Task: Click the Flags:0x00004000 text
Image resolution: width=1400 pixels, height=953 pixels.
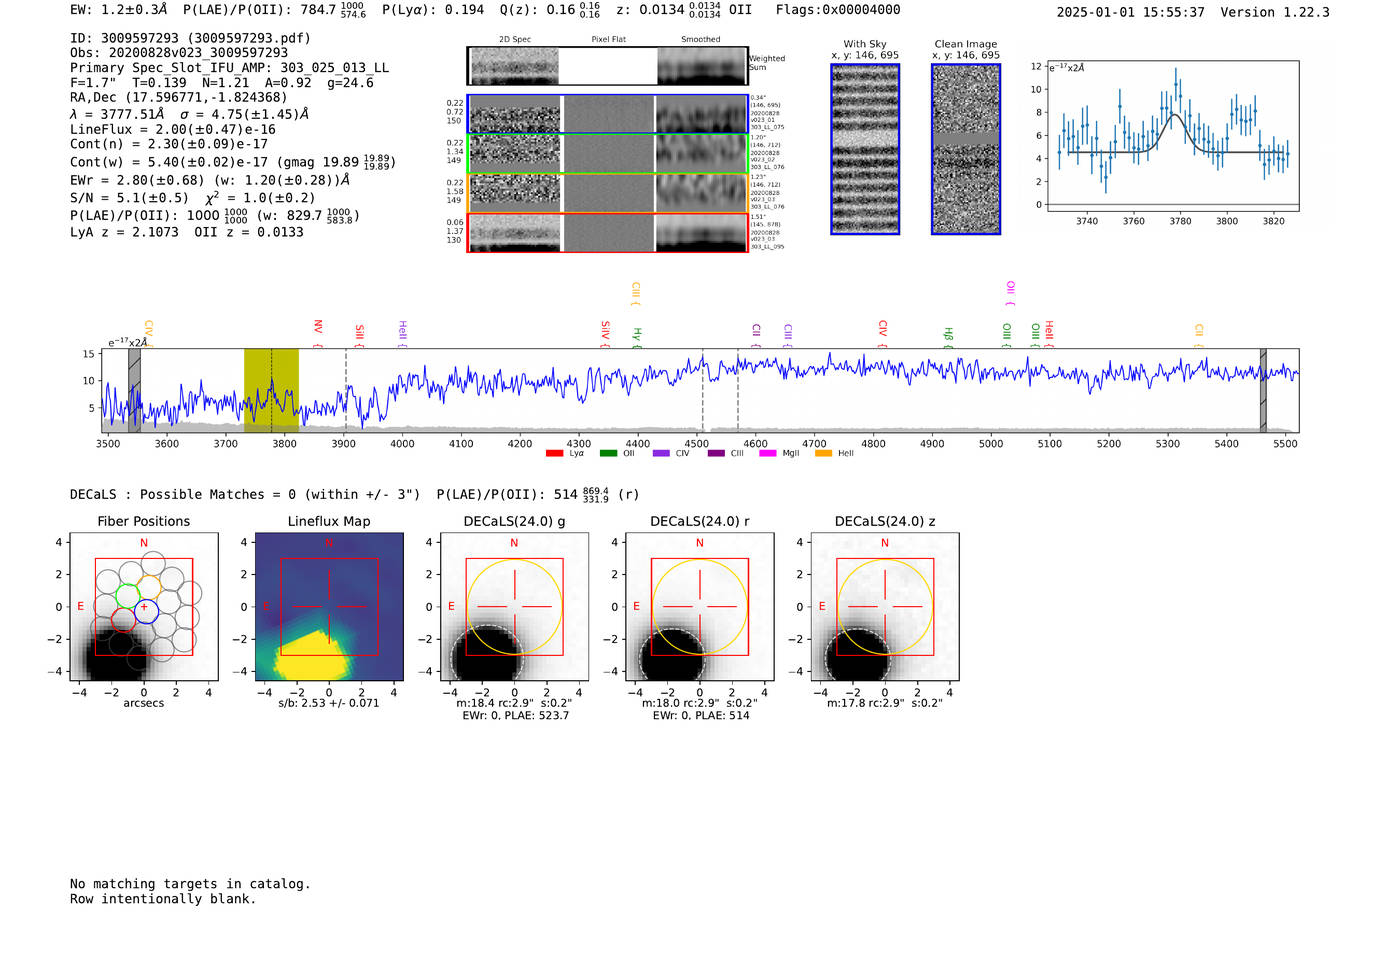Action: 838,10
